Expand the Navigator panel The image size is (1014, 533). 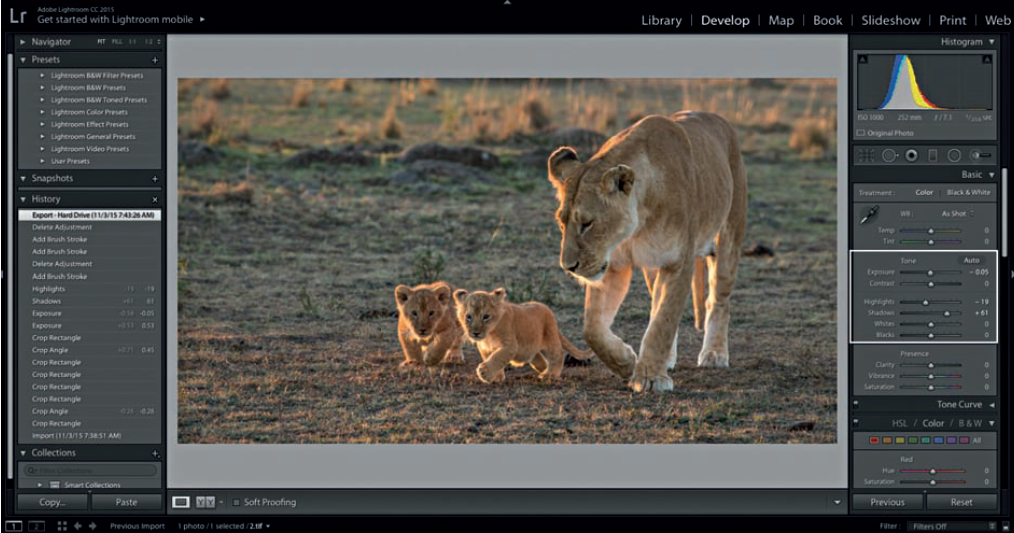pyautogui.click(x=23, y=41)
